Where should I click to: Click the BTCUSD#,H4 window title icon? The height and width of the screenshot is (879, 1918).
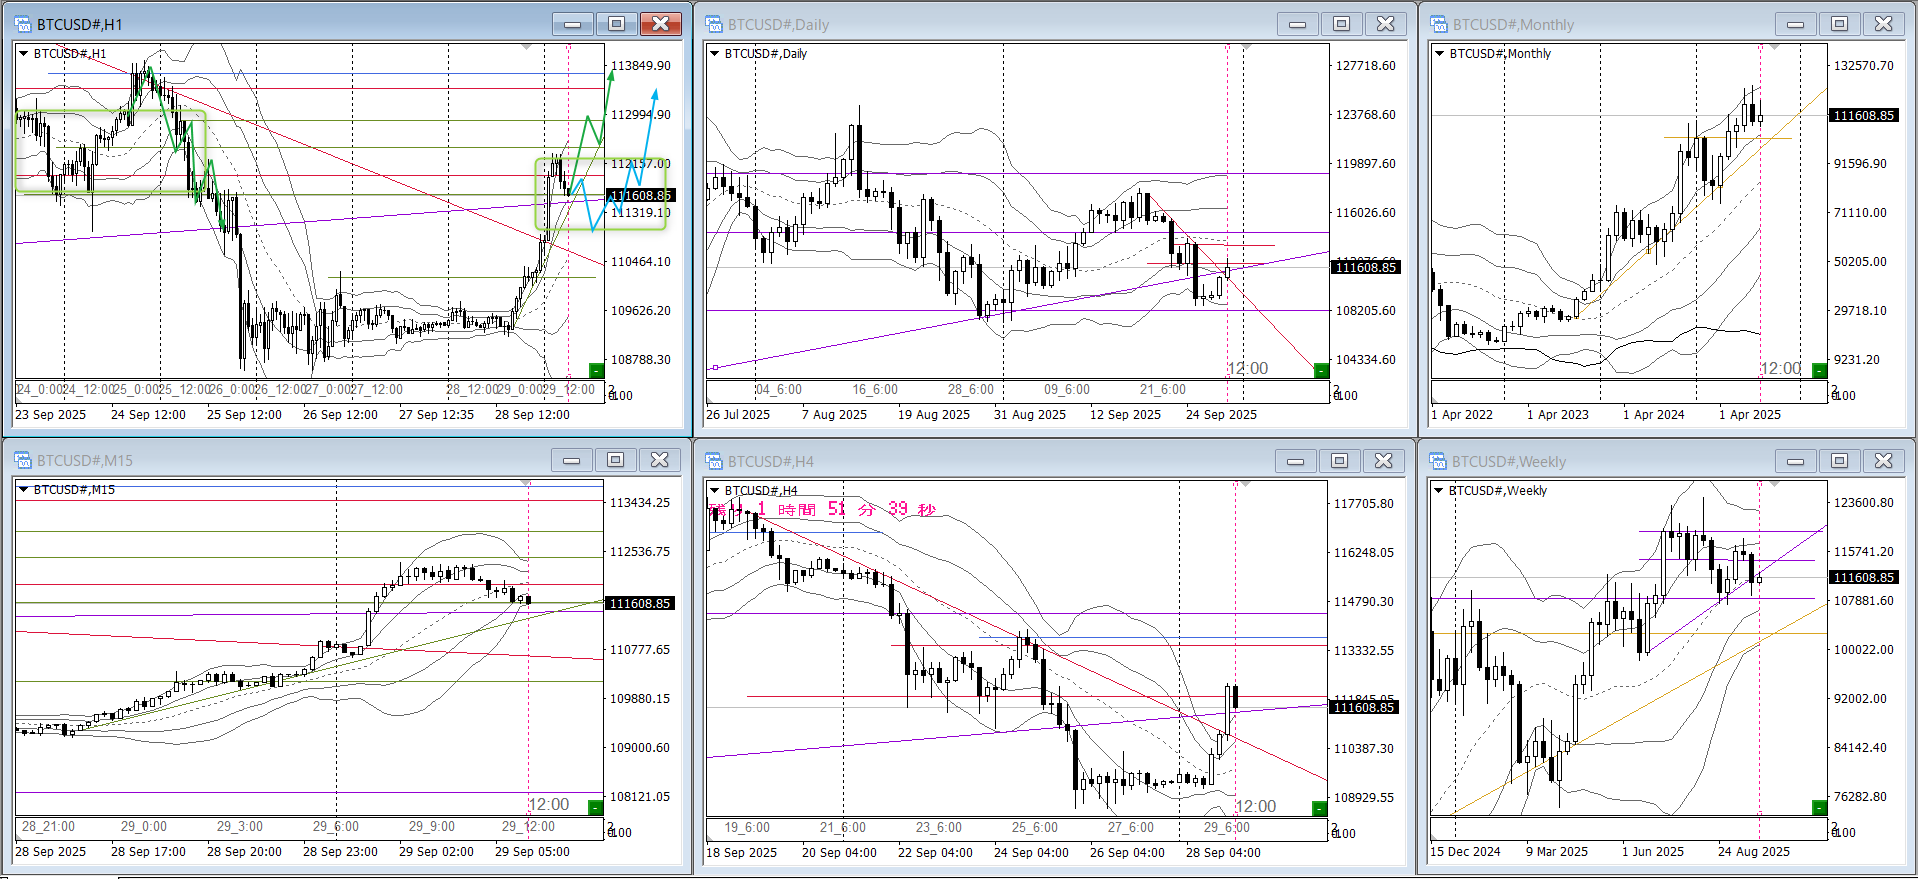click(x=714, y=461)
